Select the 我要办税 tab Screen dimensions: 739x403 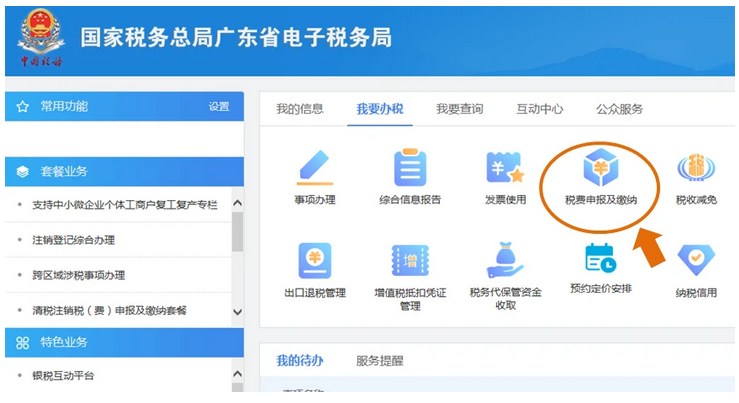380,109
